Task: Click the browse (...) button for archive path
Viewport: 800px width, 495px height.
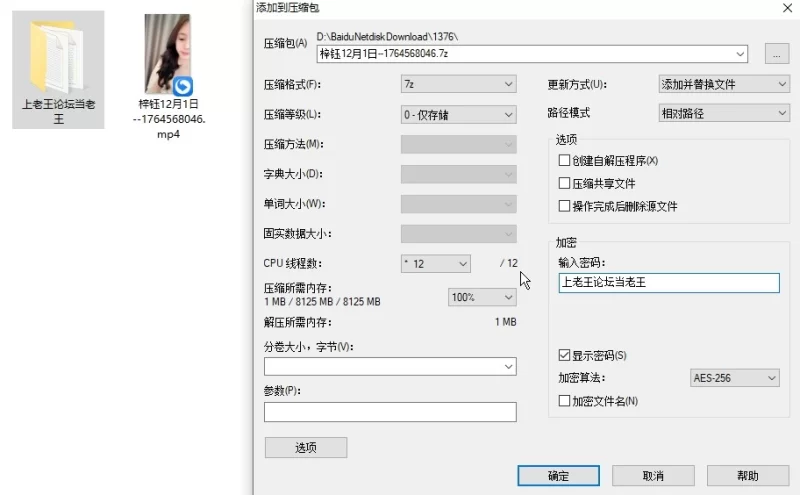Action: (x=776, y=53)
